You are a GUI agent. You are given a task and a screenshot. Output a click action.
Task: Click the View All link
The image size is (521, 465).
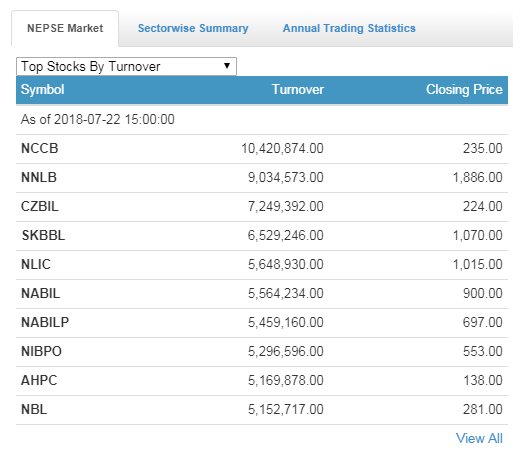pyautogui.click(x=479, y=438)
